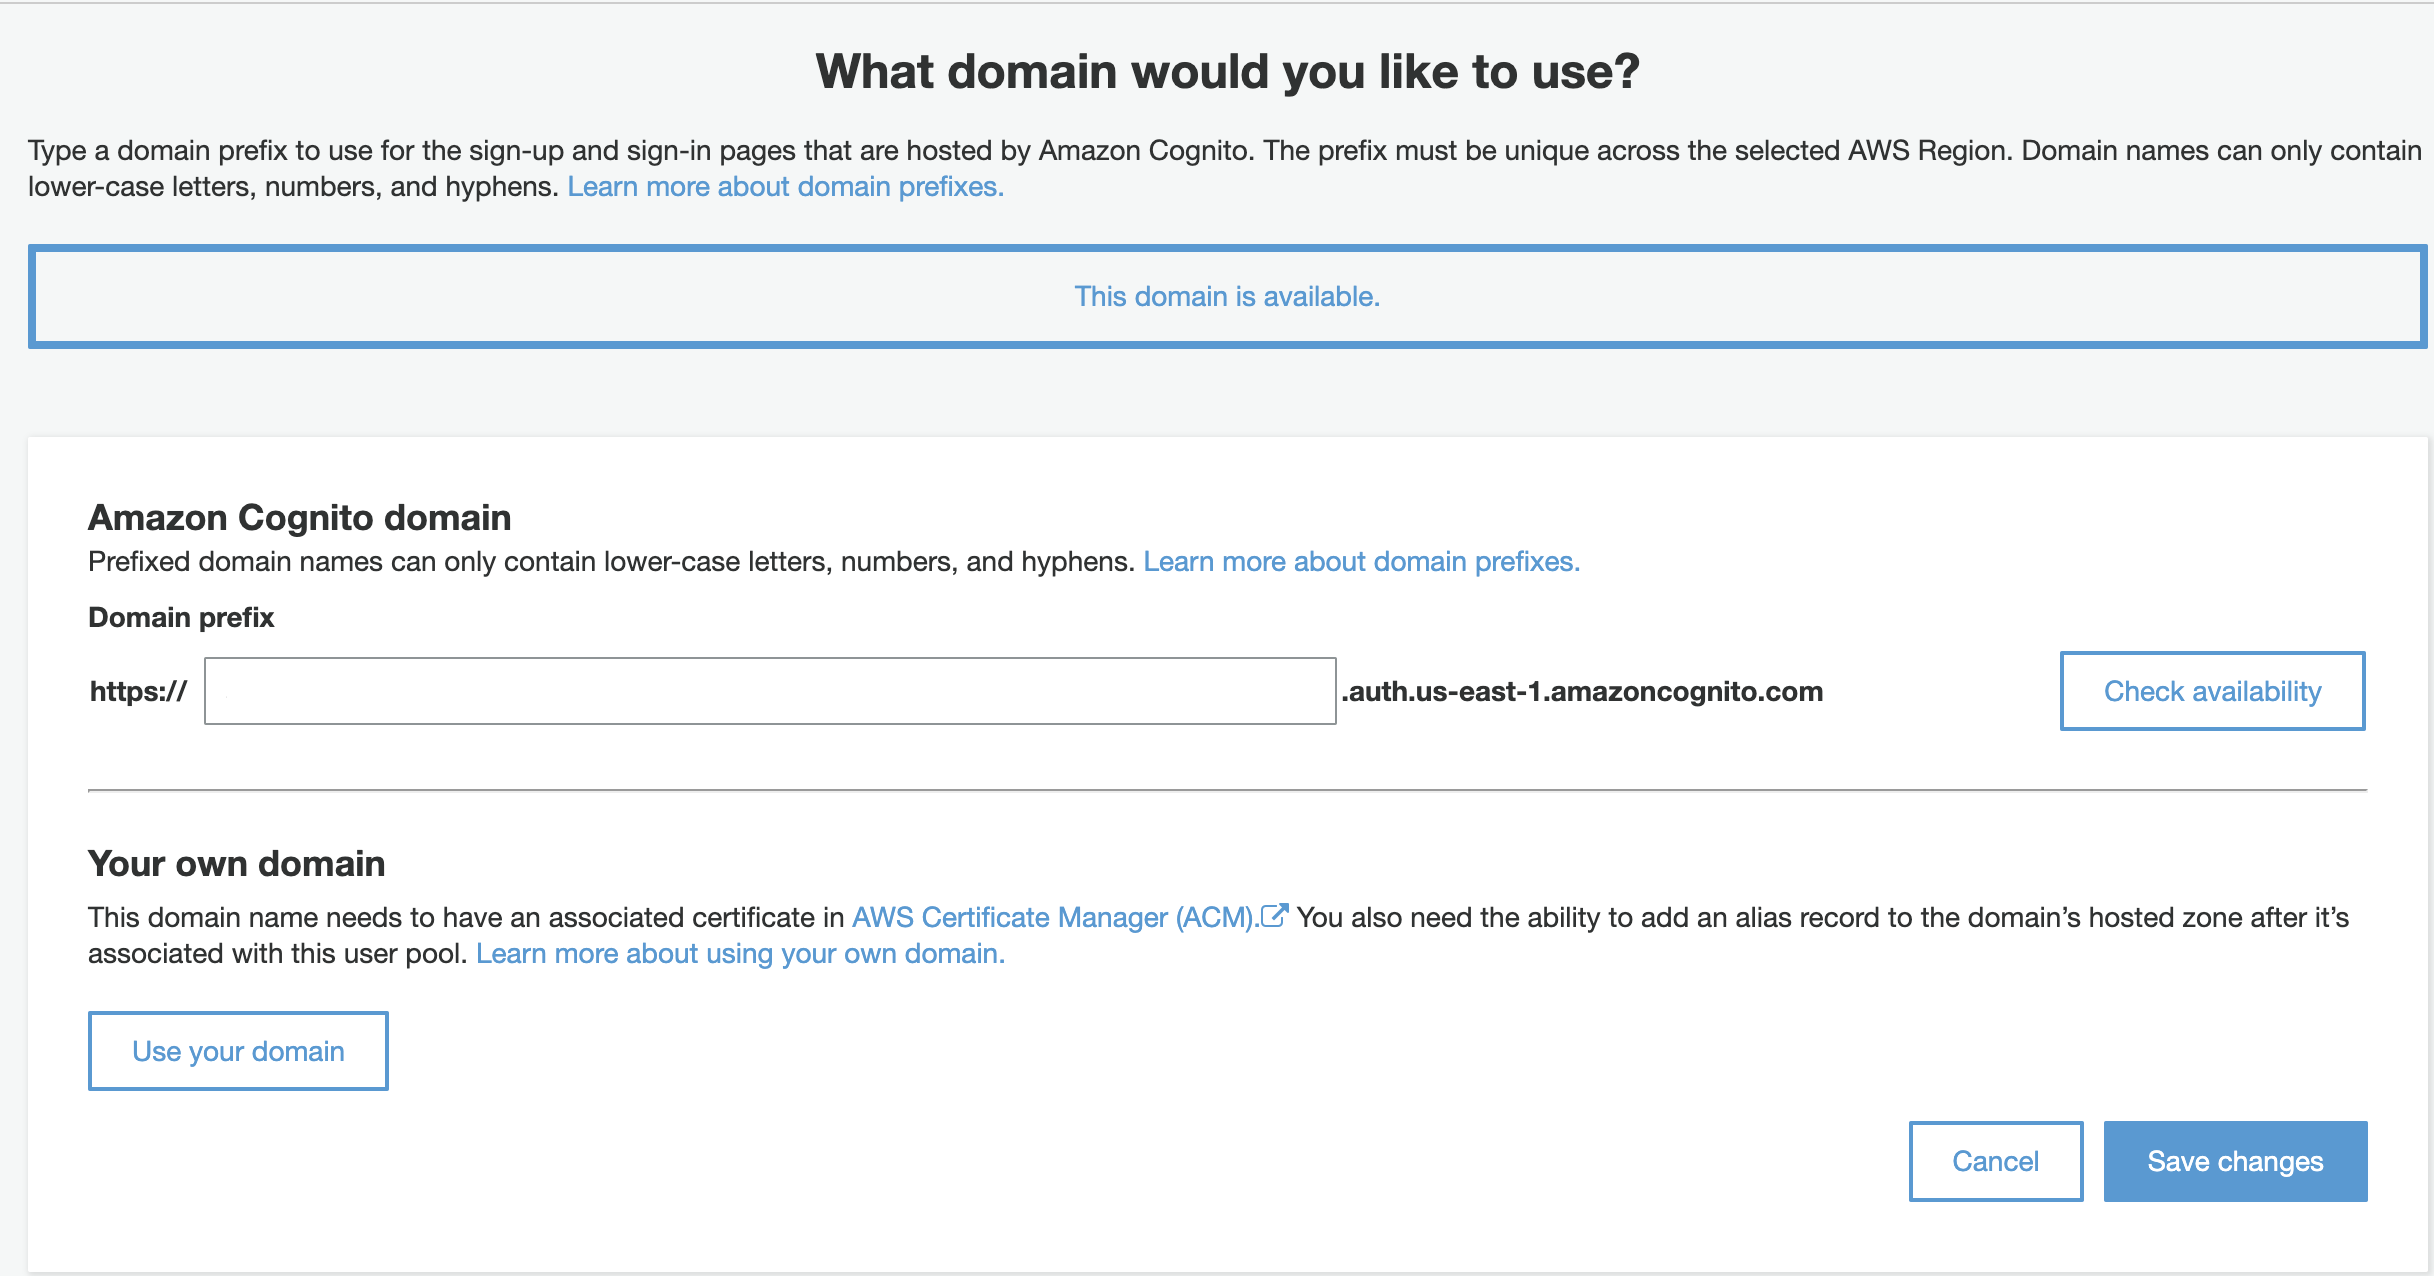Open the top Learn more about domain prefixes link

click(x=785, y=187)
